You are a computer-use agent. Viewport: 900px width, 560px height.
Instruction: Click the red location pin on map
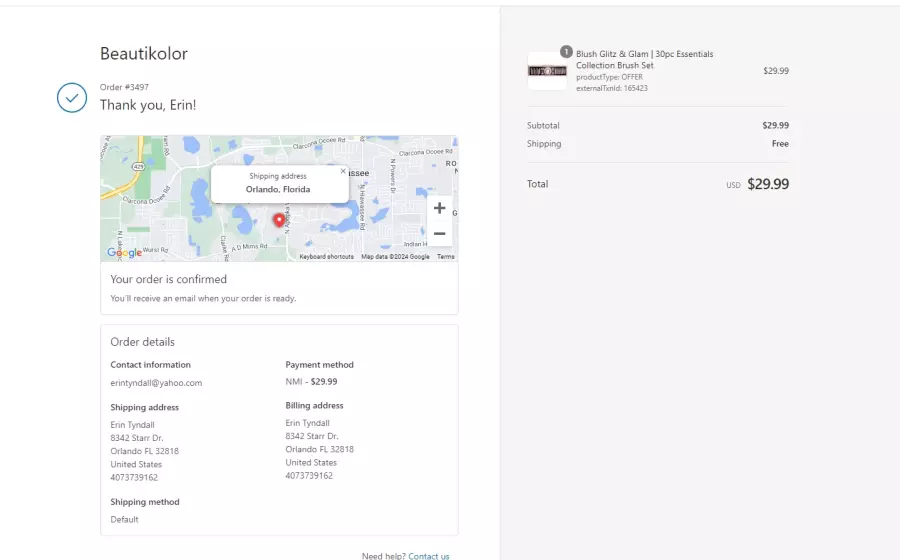point(279,220)
